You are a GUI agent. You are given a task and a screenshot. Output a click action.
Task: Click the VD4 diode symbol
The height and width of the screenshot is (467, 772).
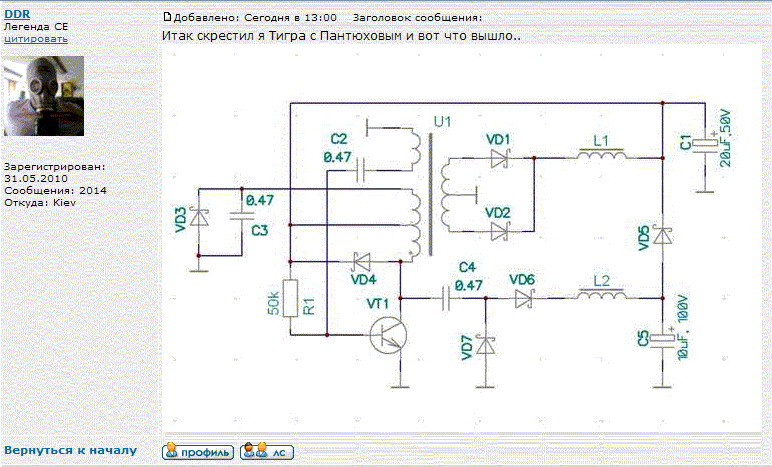click(x=362, y=262)
